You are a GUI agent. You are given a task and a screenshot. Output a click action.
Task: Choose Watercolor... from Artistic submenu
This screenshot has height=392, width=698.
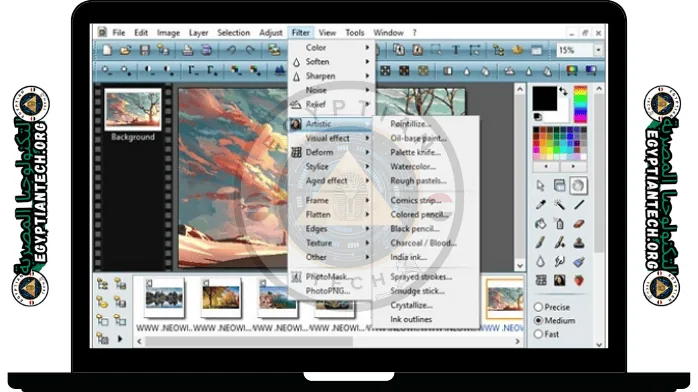point(413,166)
